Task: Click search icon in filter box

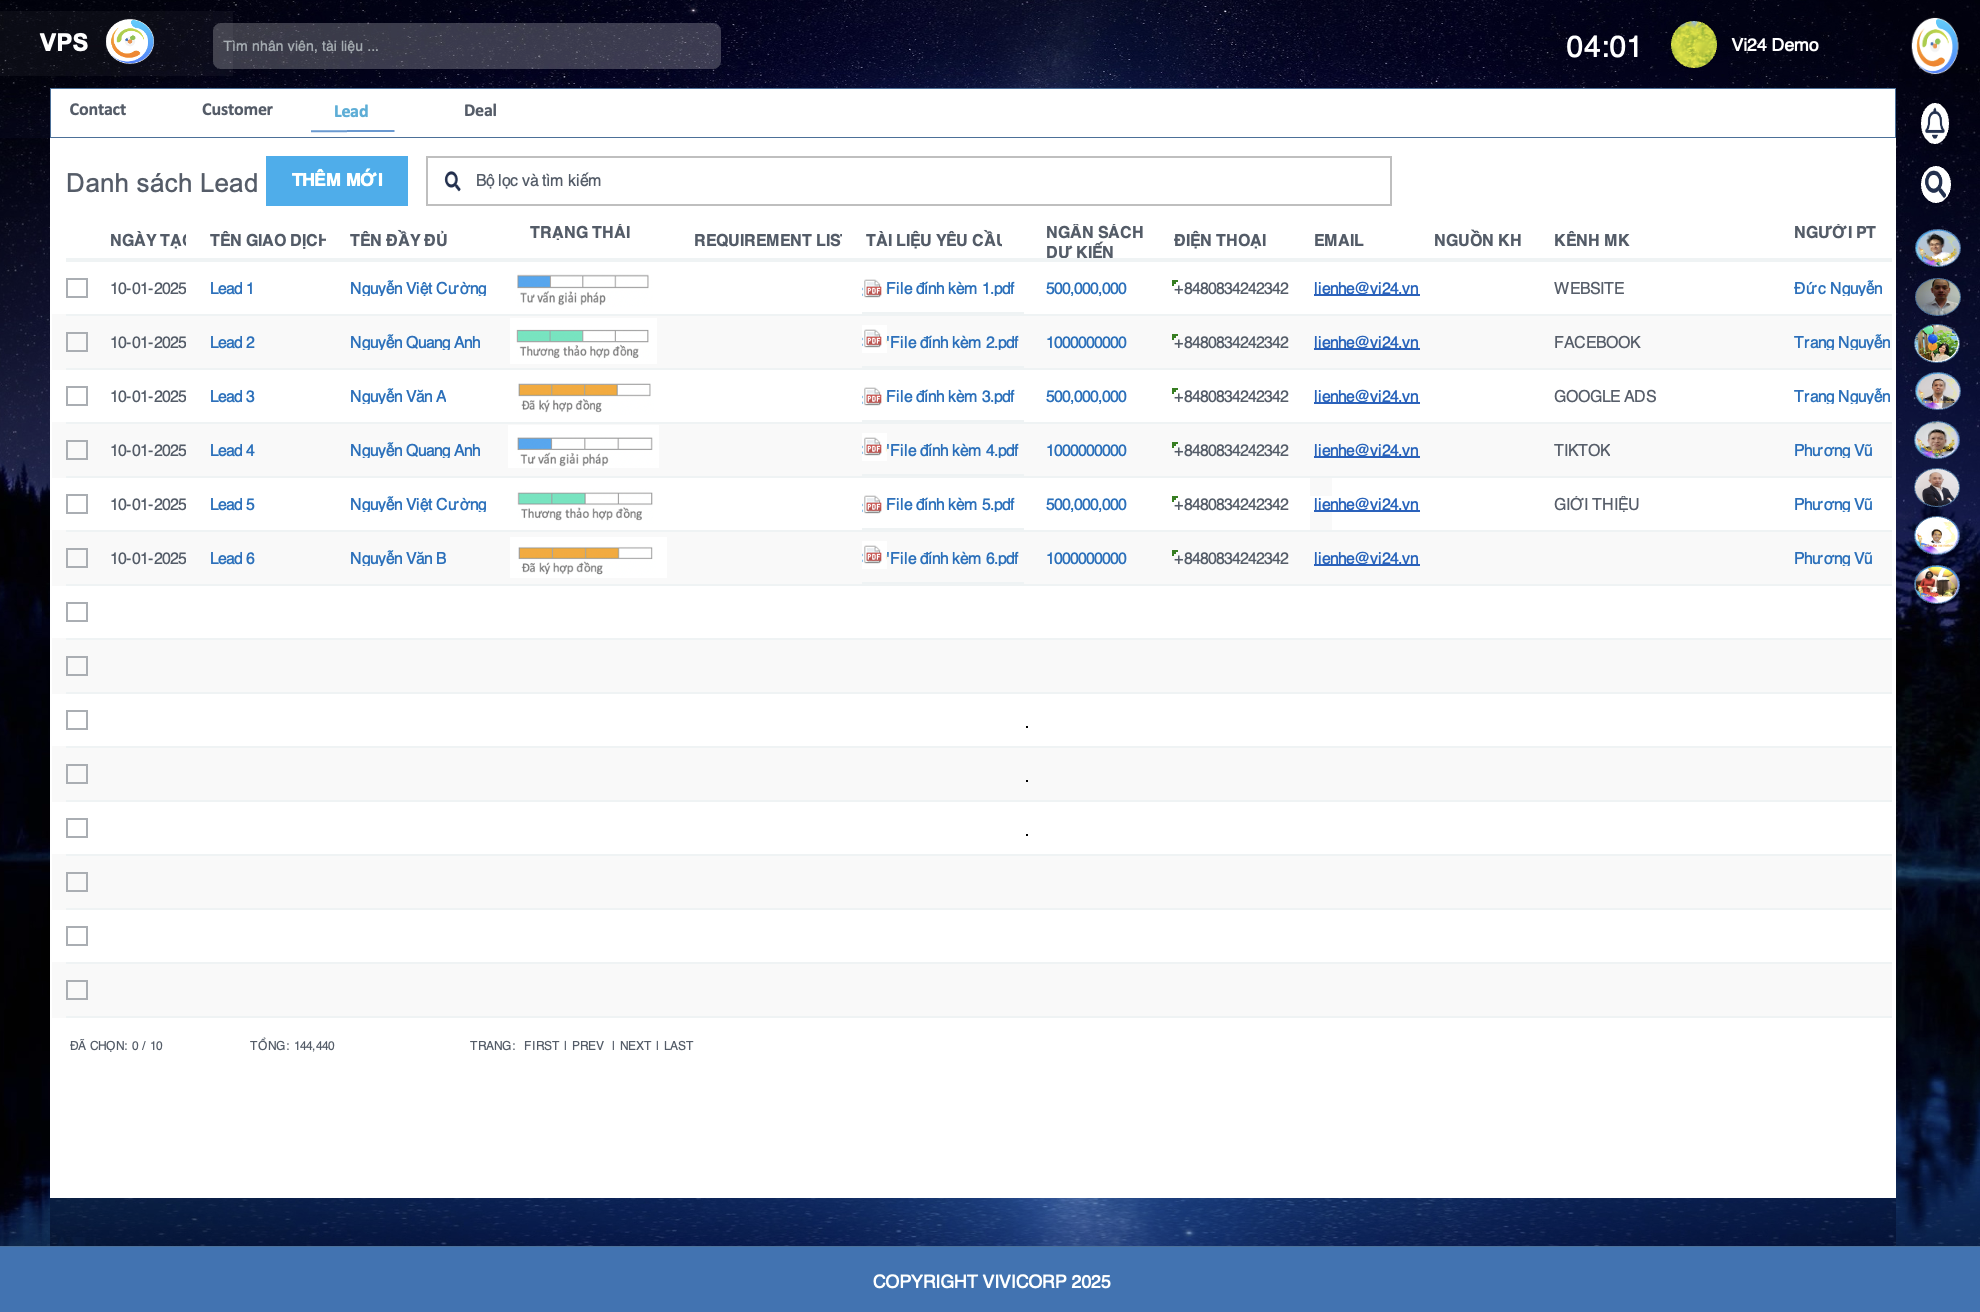Action: point(452,181)
